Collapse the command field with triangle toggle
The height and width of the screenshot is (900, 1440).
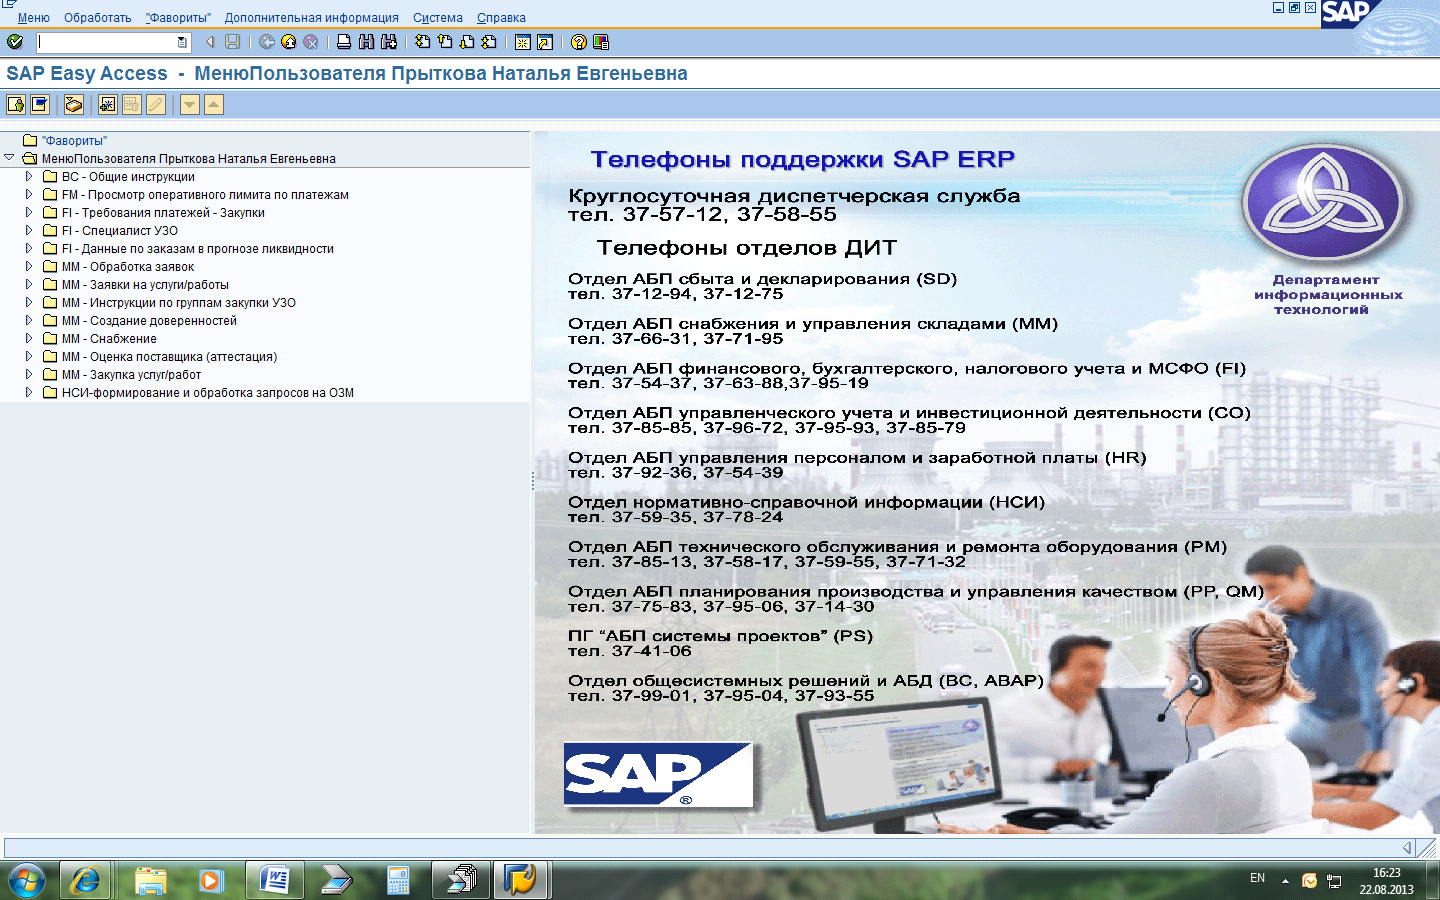click(x=210, y=42)
